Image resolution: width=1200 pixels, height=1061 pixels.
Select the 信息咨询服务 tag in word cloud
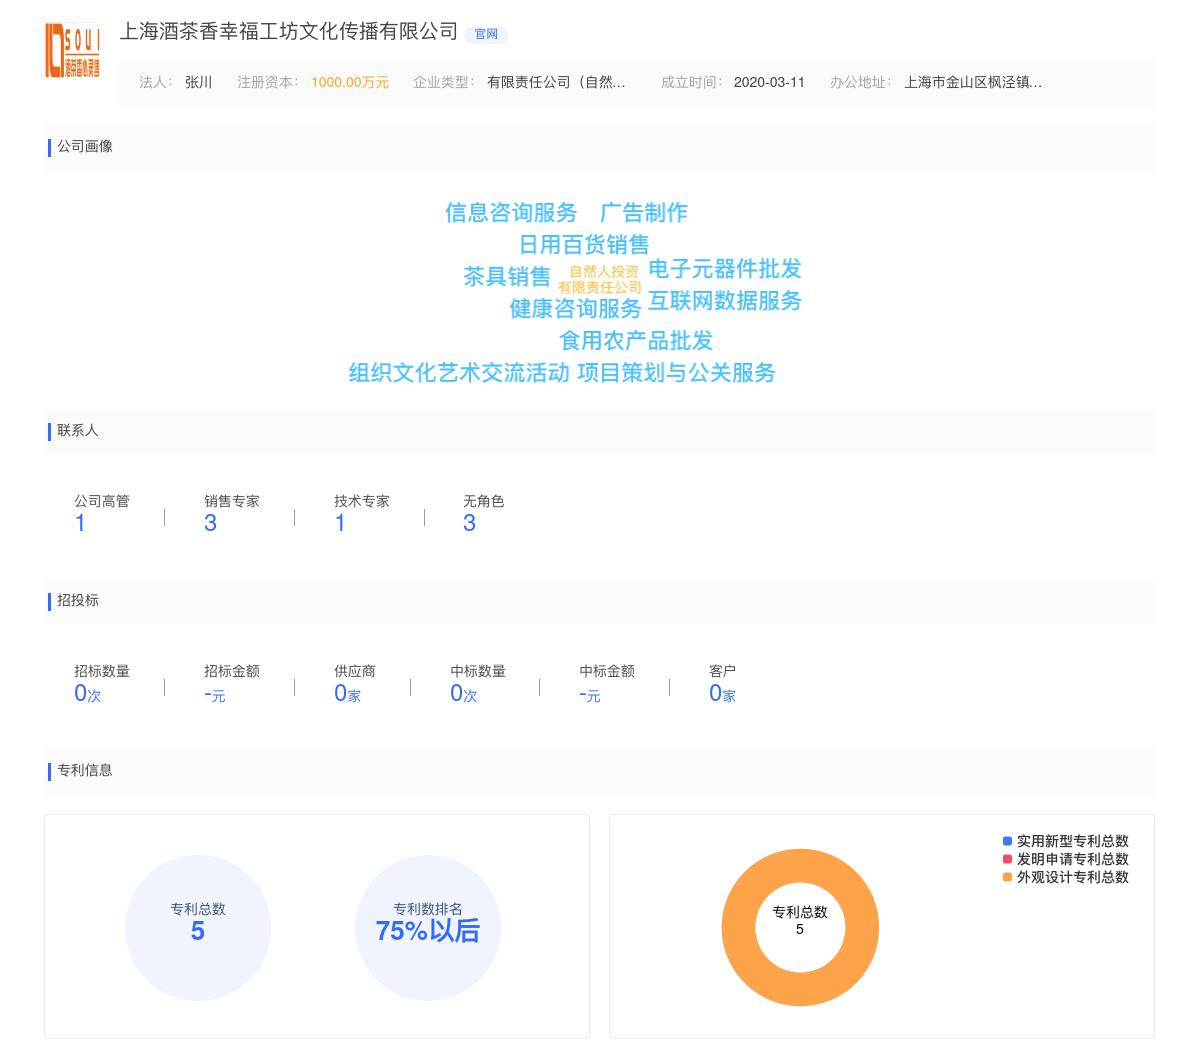[510, 213]
